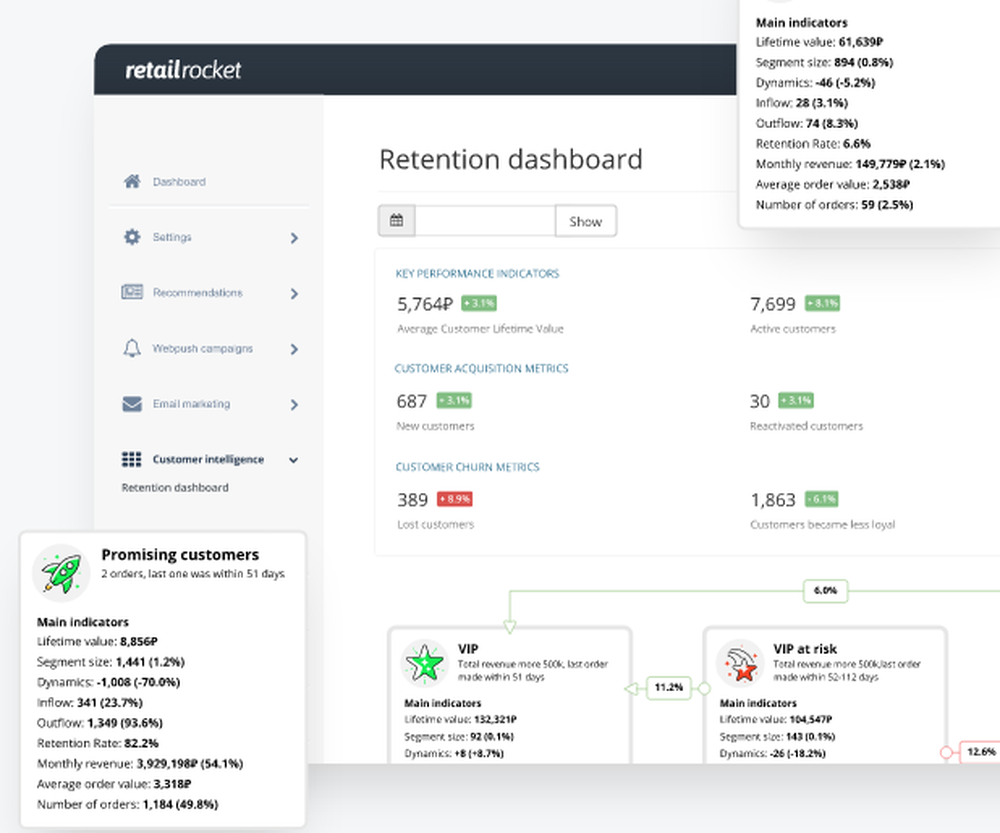Click the Recommendations card icon
This screenshot has height=833, width=1000.
click(x=132, y=293)
